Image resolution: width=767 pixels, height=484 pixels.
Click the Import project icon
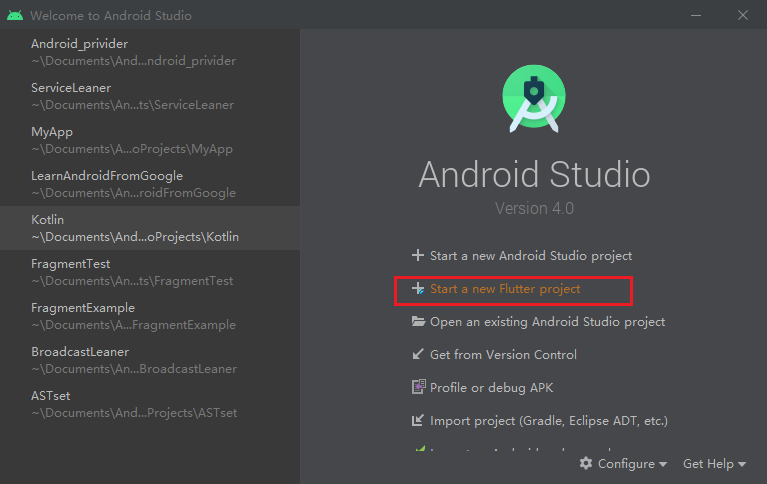(x=418, y=420)
